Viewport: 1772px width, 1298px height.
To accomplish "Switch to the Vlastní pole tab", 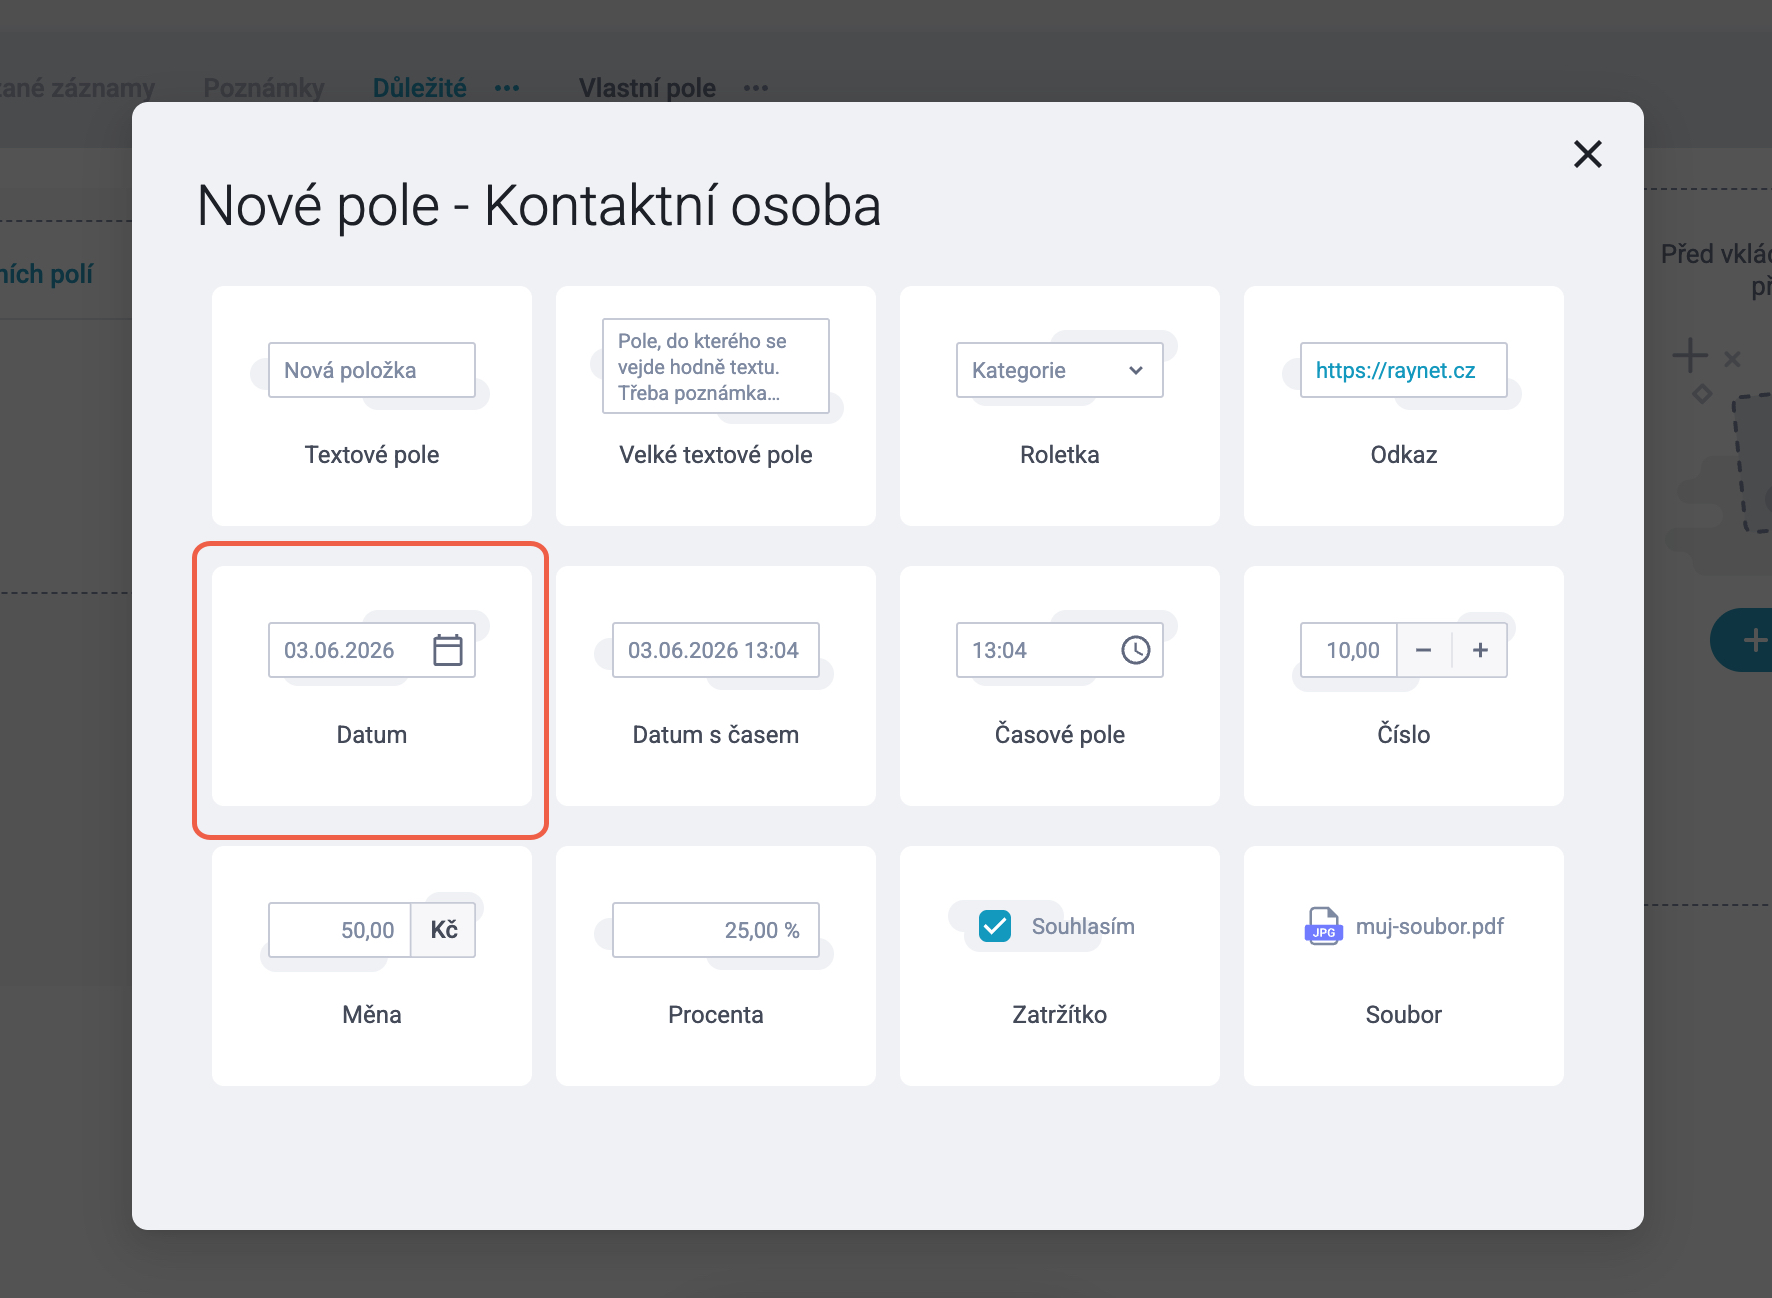I will [647, 88].
